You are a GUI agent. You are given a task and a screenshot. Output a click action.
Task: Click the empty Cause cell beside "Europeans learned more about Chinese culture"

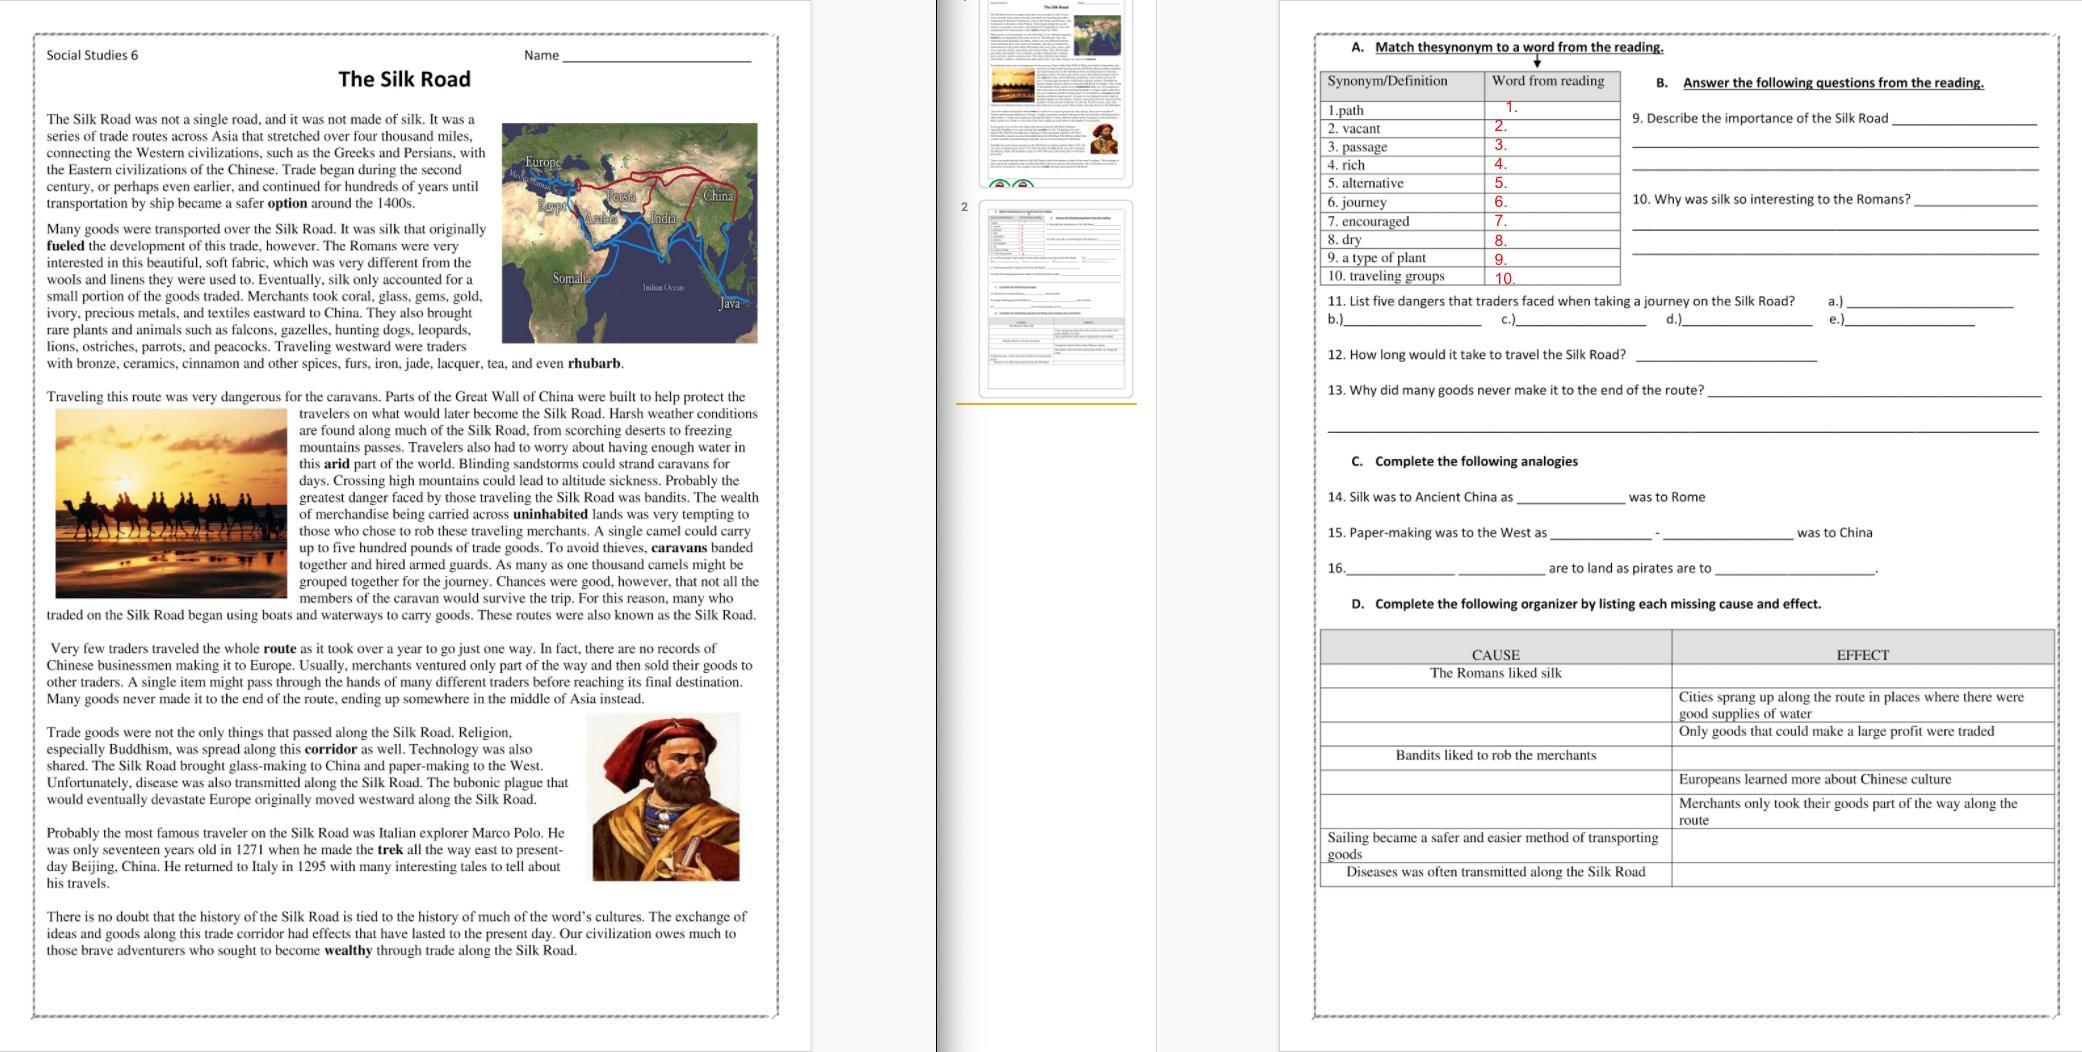[x=1496, y=781]
